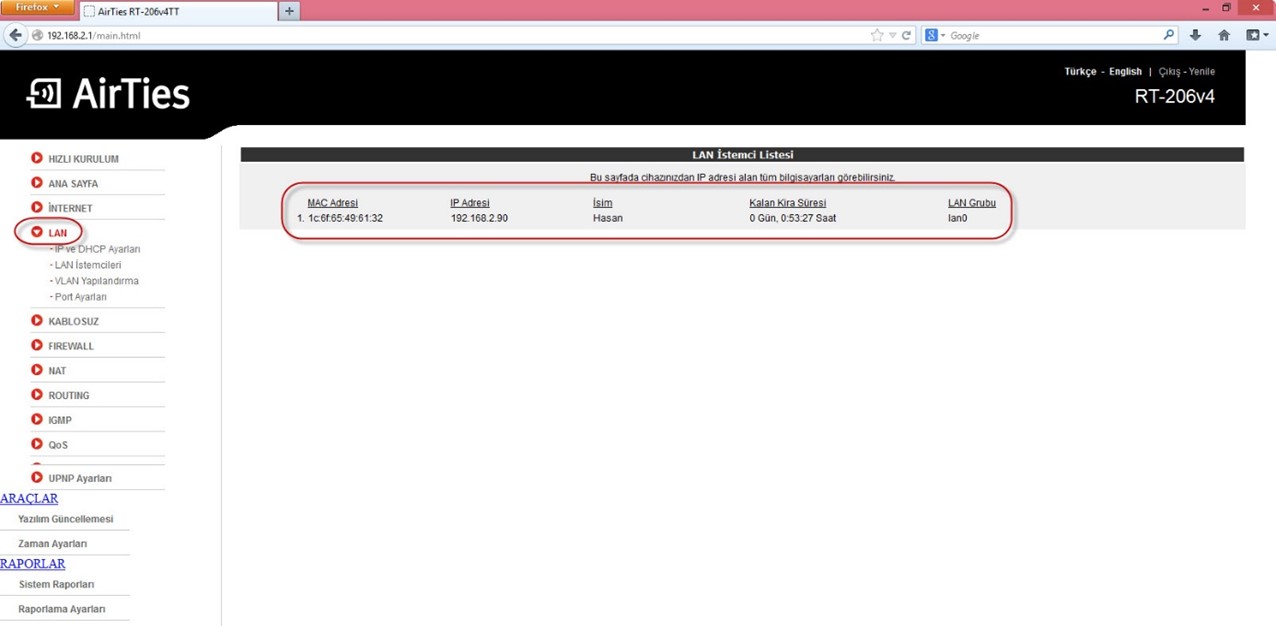This screenshot has height=626, width=1276.
Task: Click the ARAÇLAR link
Action: 29,499
